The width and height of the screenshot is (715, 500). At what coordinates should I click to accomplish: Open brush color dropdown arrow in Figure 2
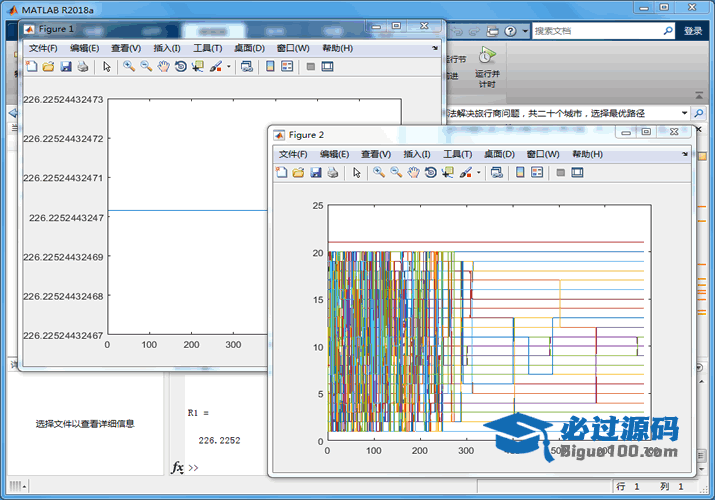coord(478,173)
